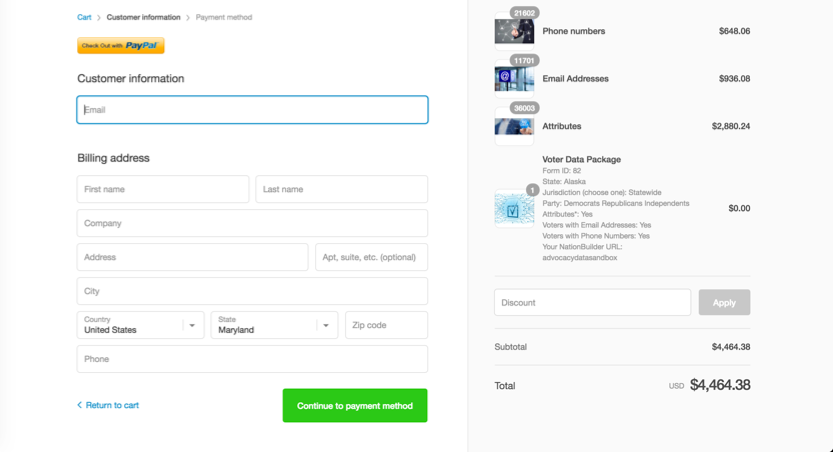
Task: Click quantity badge 1 on Voter Data Package
Action: tap(532, 190)
